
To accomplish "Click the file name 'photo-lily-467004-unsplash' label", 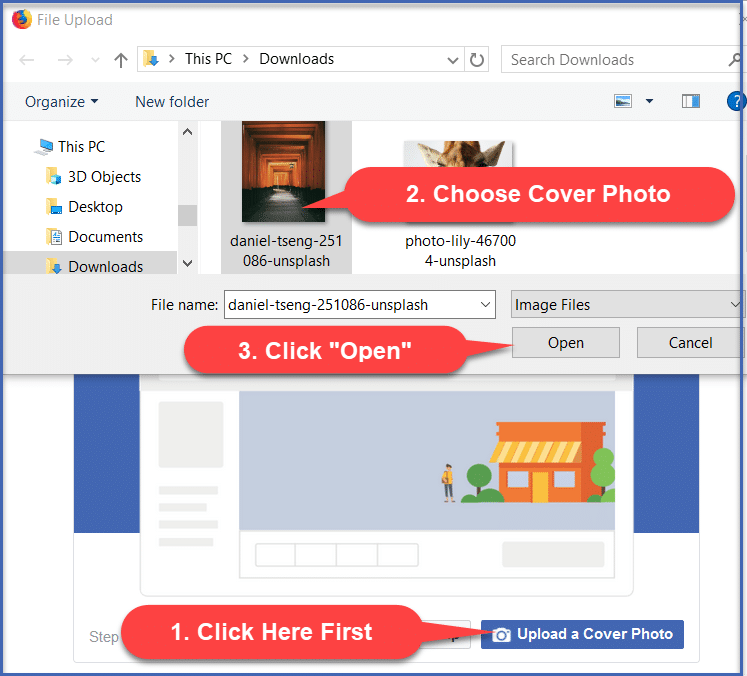I will coord(460,251).
